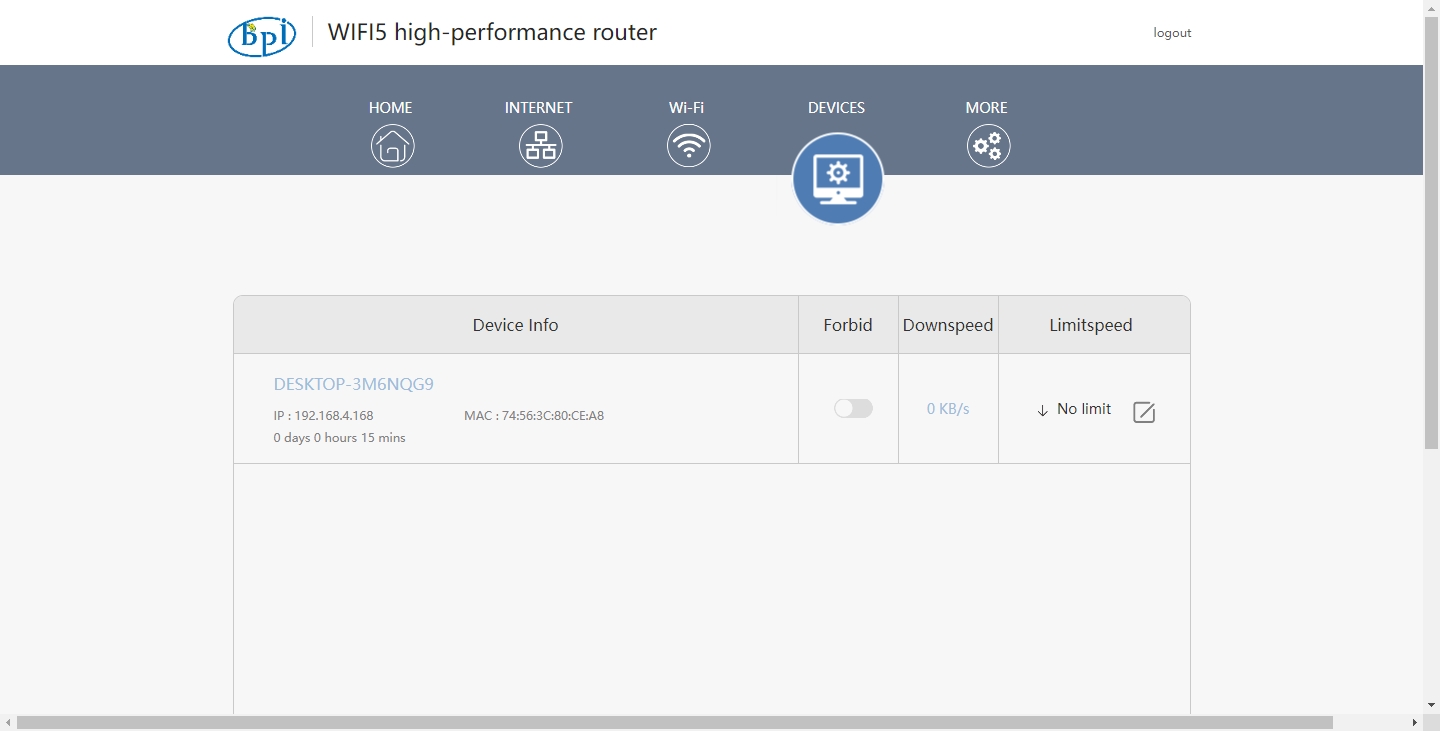Click the down arrow beside No limit
The image size is (1440, 731).
click(1042, 410)
